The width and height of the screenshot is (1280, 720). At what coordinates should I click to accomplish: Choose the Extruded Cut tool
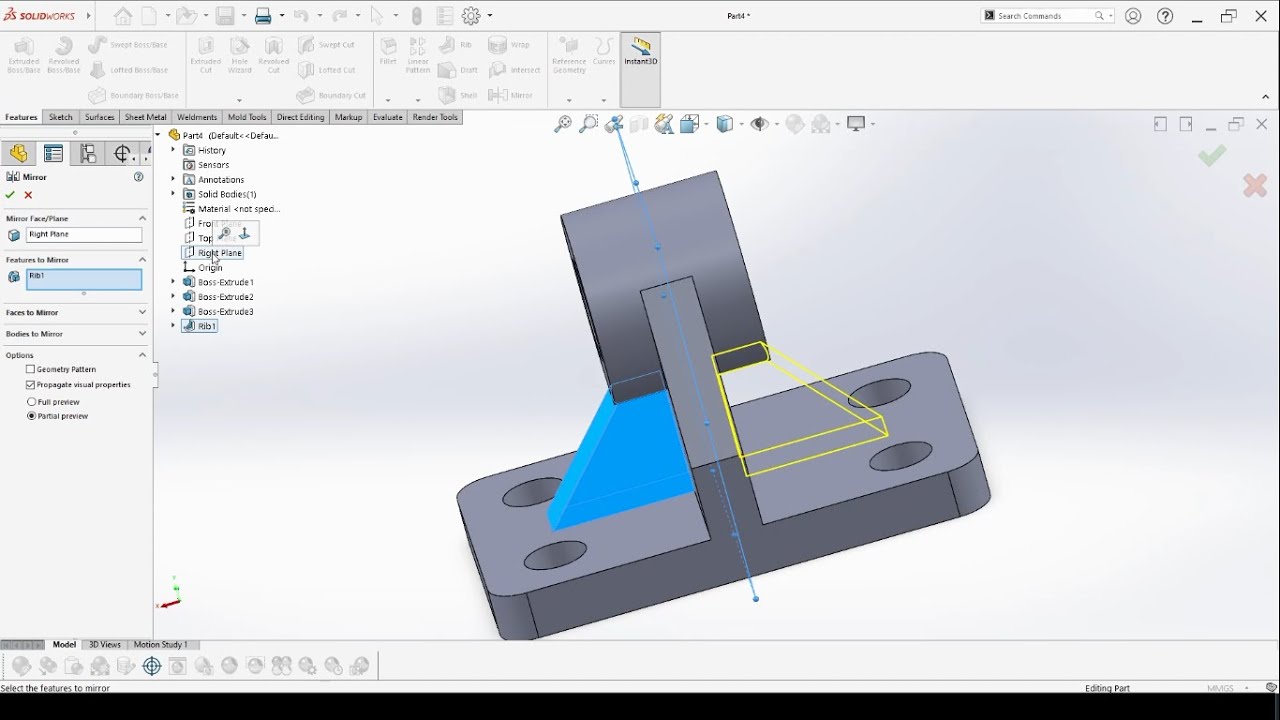click(x=206, y=55)
